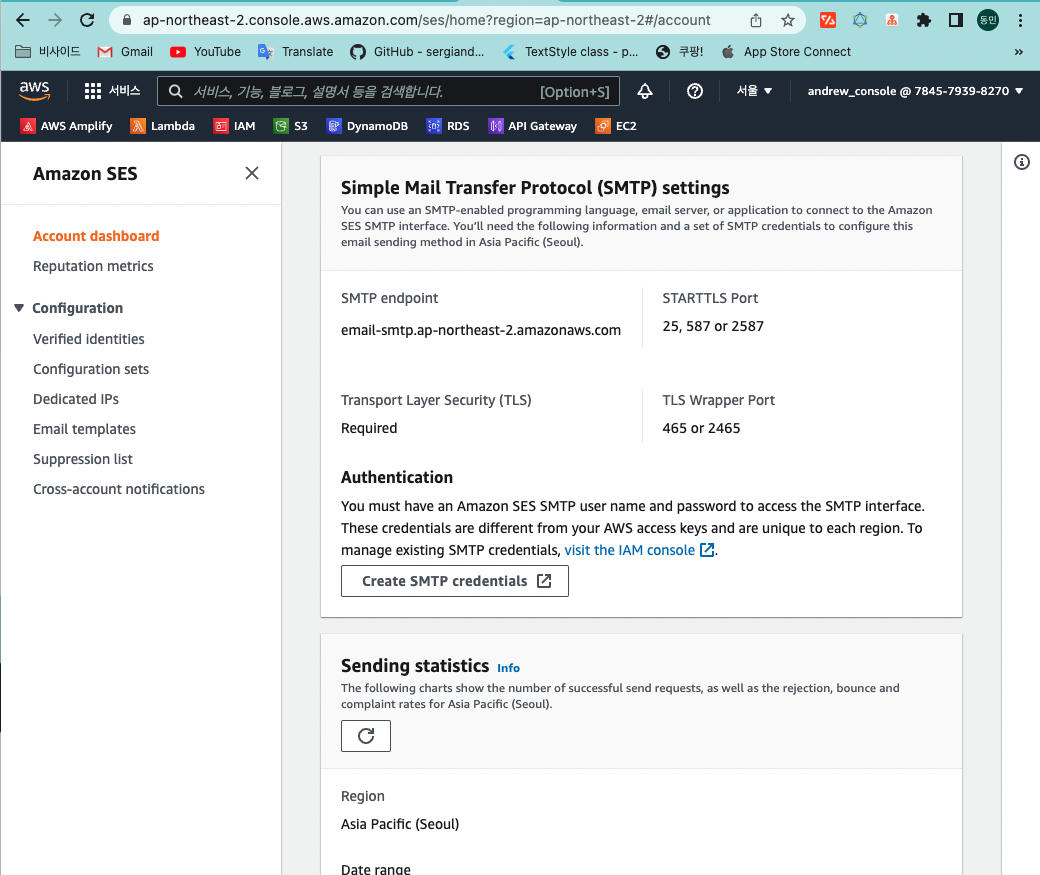This screenshot has width=1040, height=875.
Task: Open Configuration sets in the sidebar
Action: click(91, 369)
